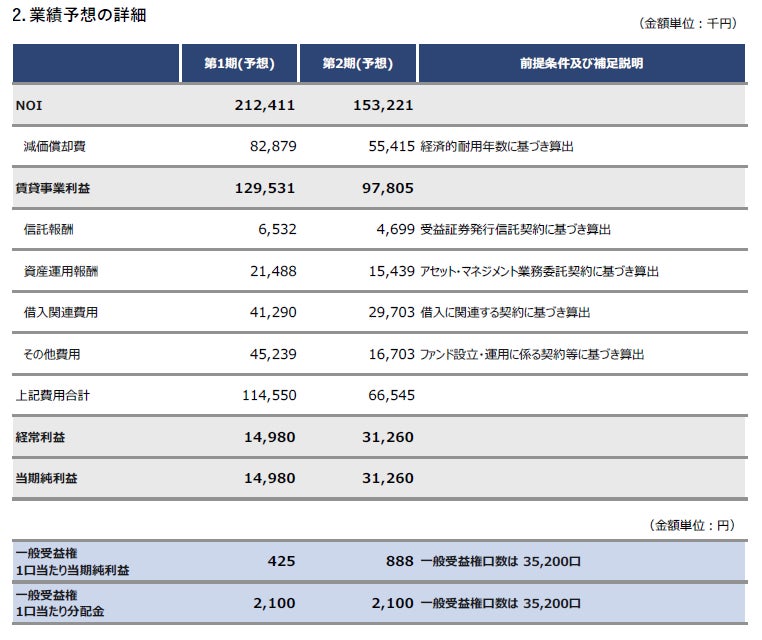Select 第1期 distribution value 2,100
This screenshot has height=640, width=762.
[x=274, y=604]
